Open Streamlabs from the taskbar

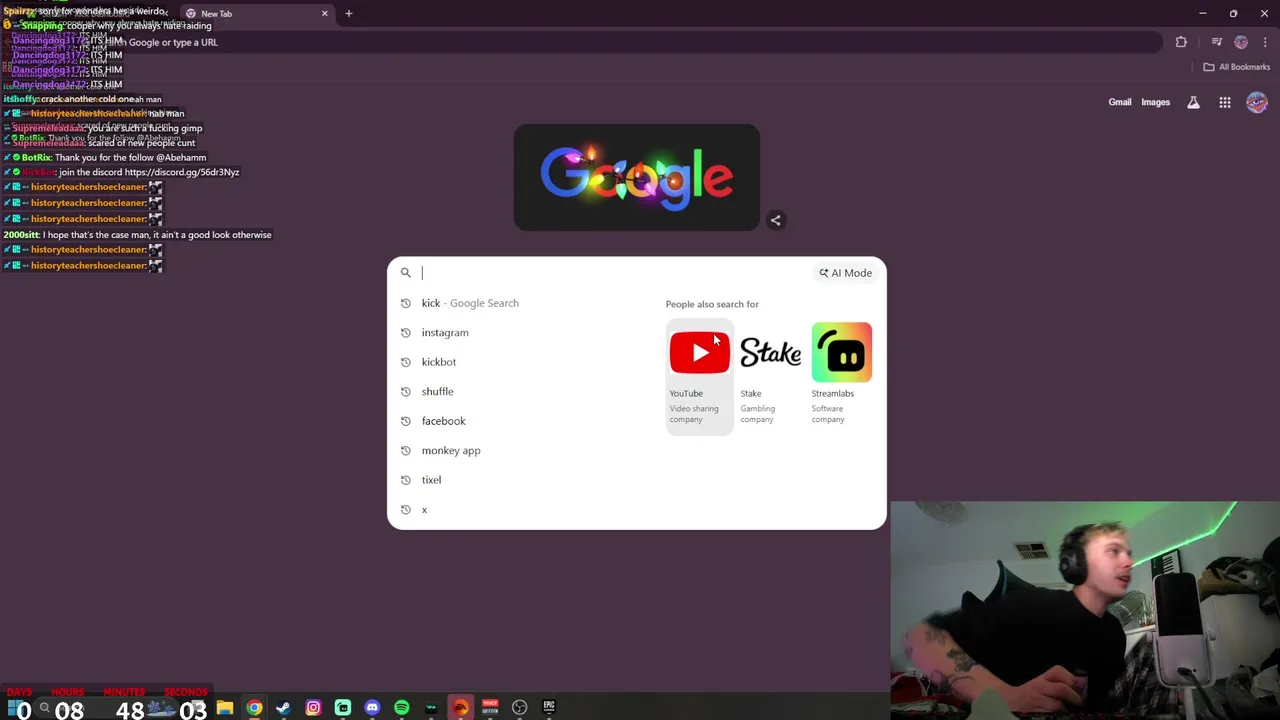(x=343, y=708)
